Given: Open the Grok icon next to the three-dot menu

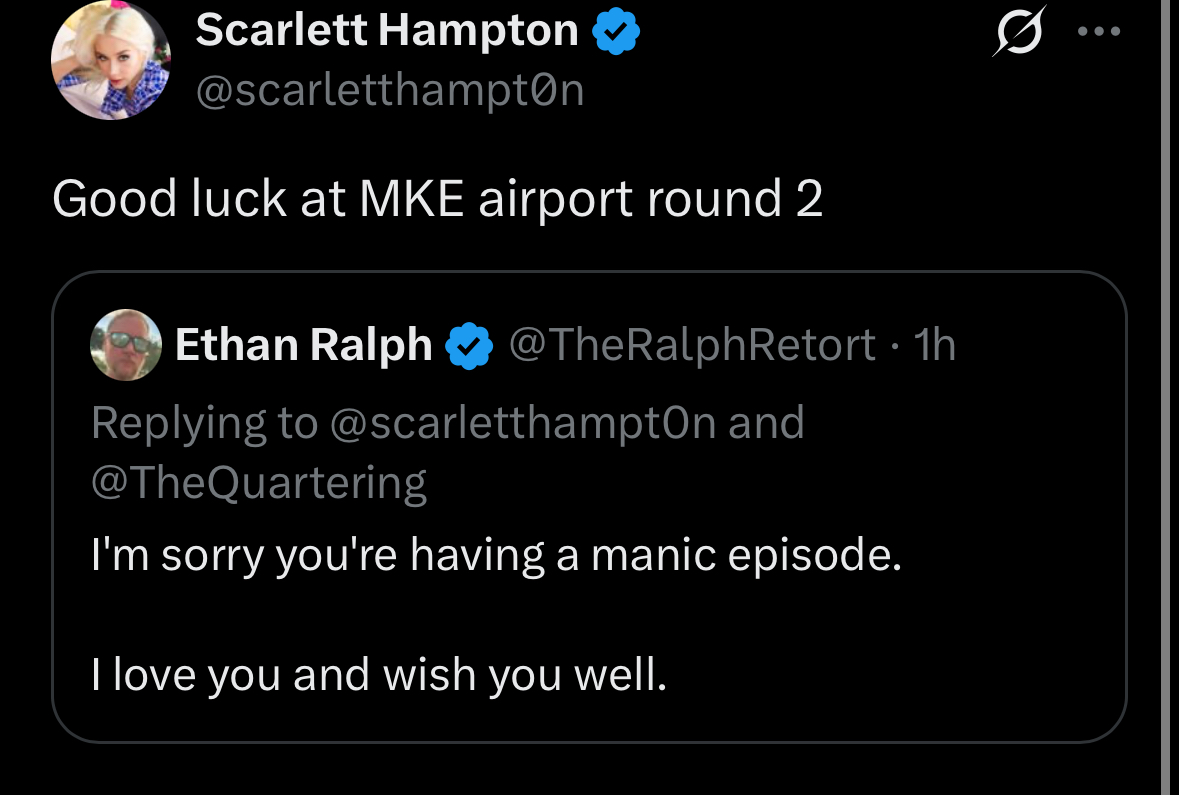Looking at the screenshot, I should tap(1020, 32).
